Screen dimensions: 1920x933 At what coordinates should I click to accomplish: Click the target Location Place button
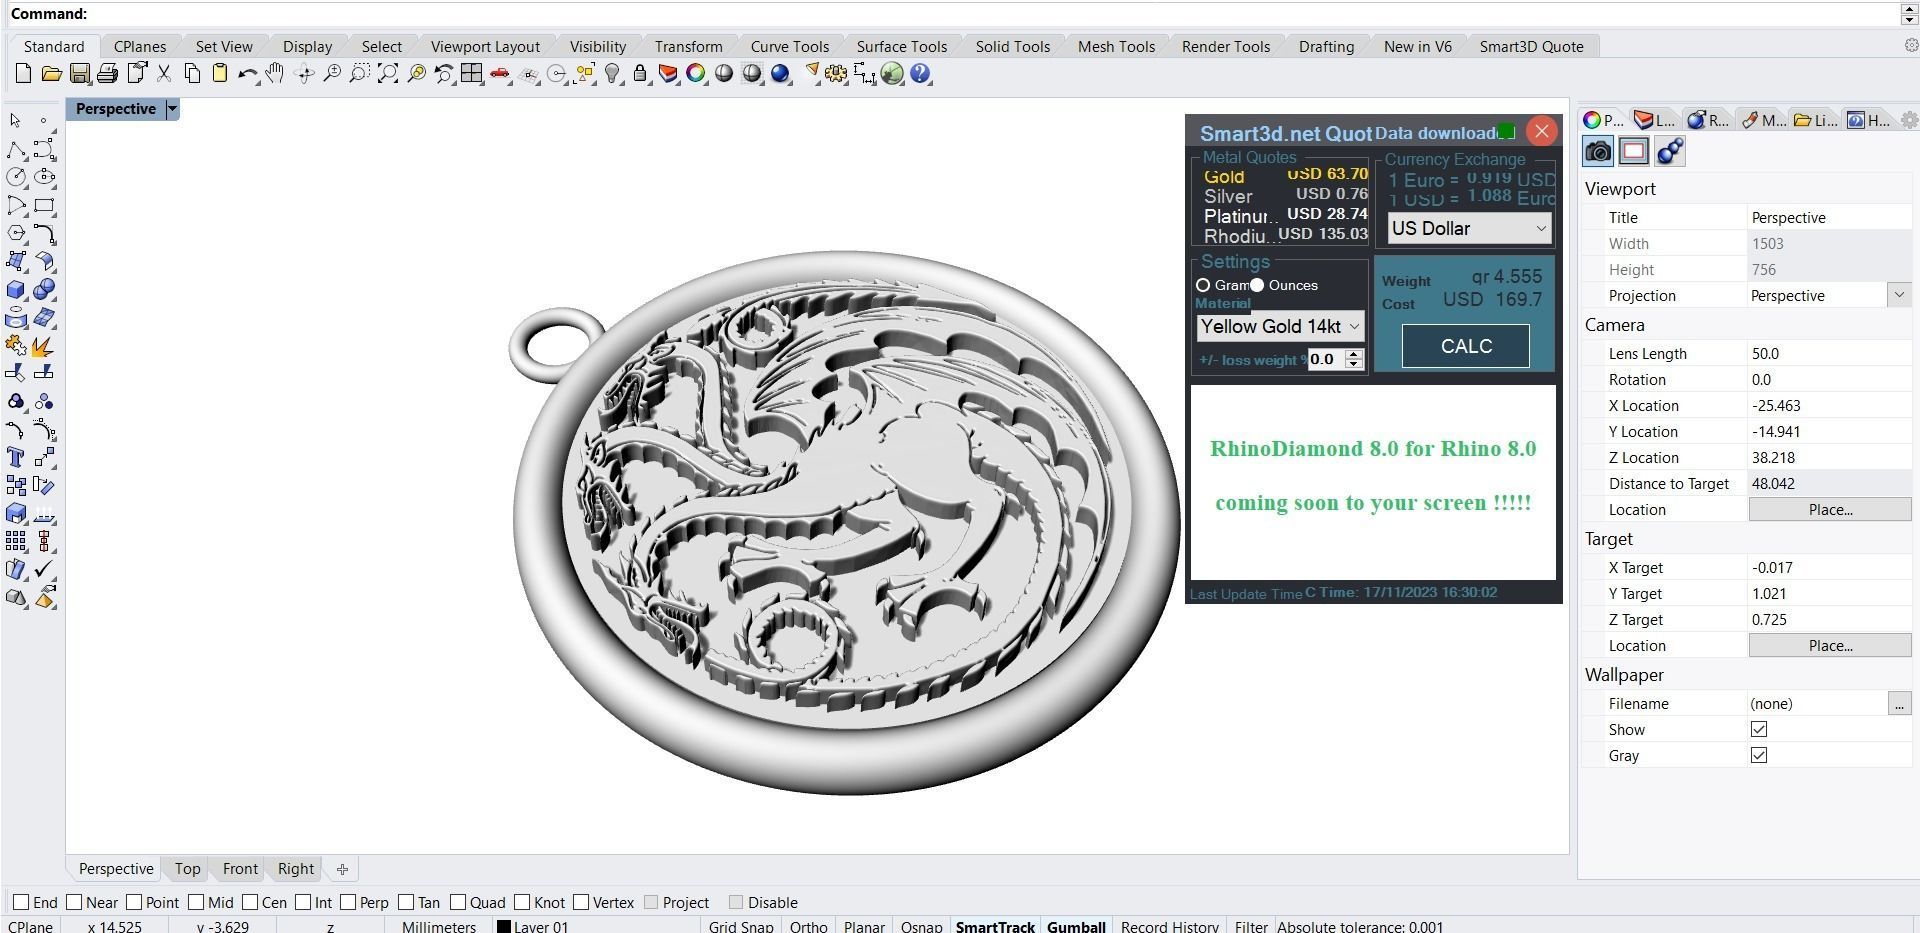click(1830, 645)
